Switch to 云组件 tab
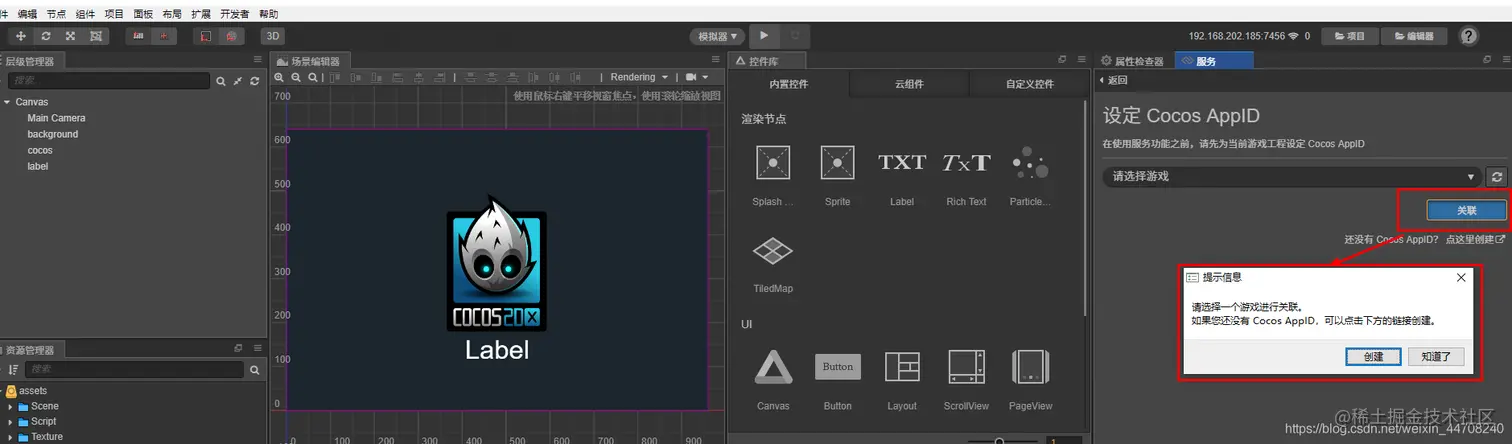Image resolution: width=1512 pixels, height=444 pixels. (909, 84)
